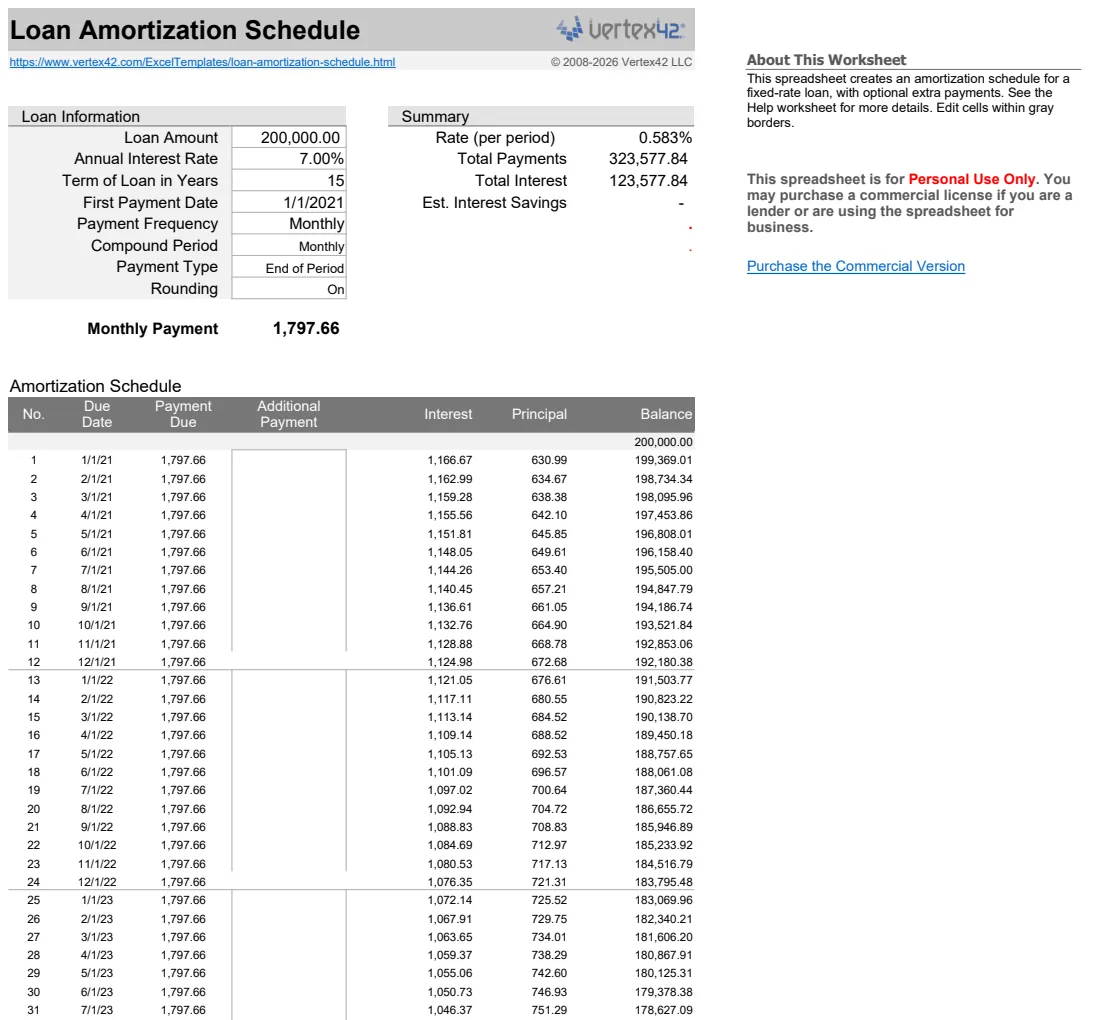Click the About This Worksheet heading
1093x1020 pixels.
click(x=826, y=60)
